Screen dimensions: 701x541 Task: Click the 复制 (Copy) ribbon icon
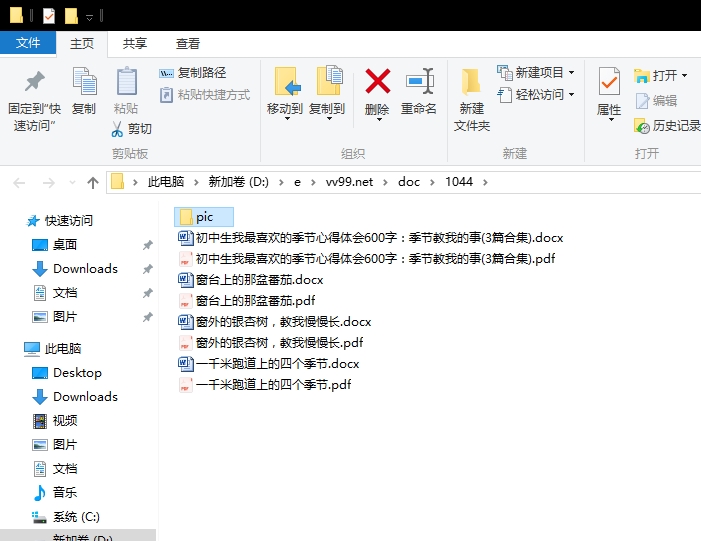[84, 81]
